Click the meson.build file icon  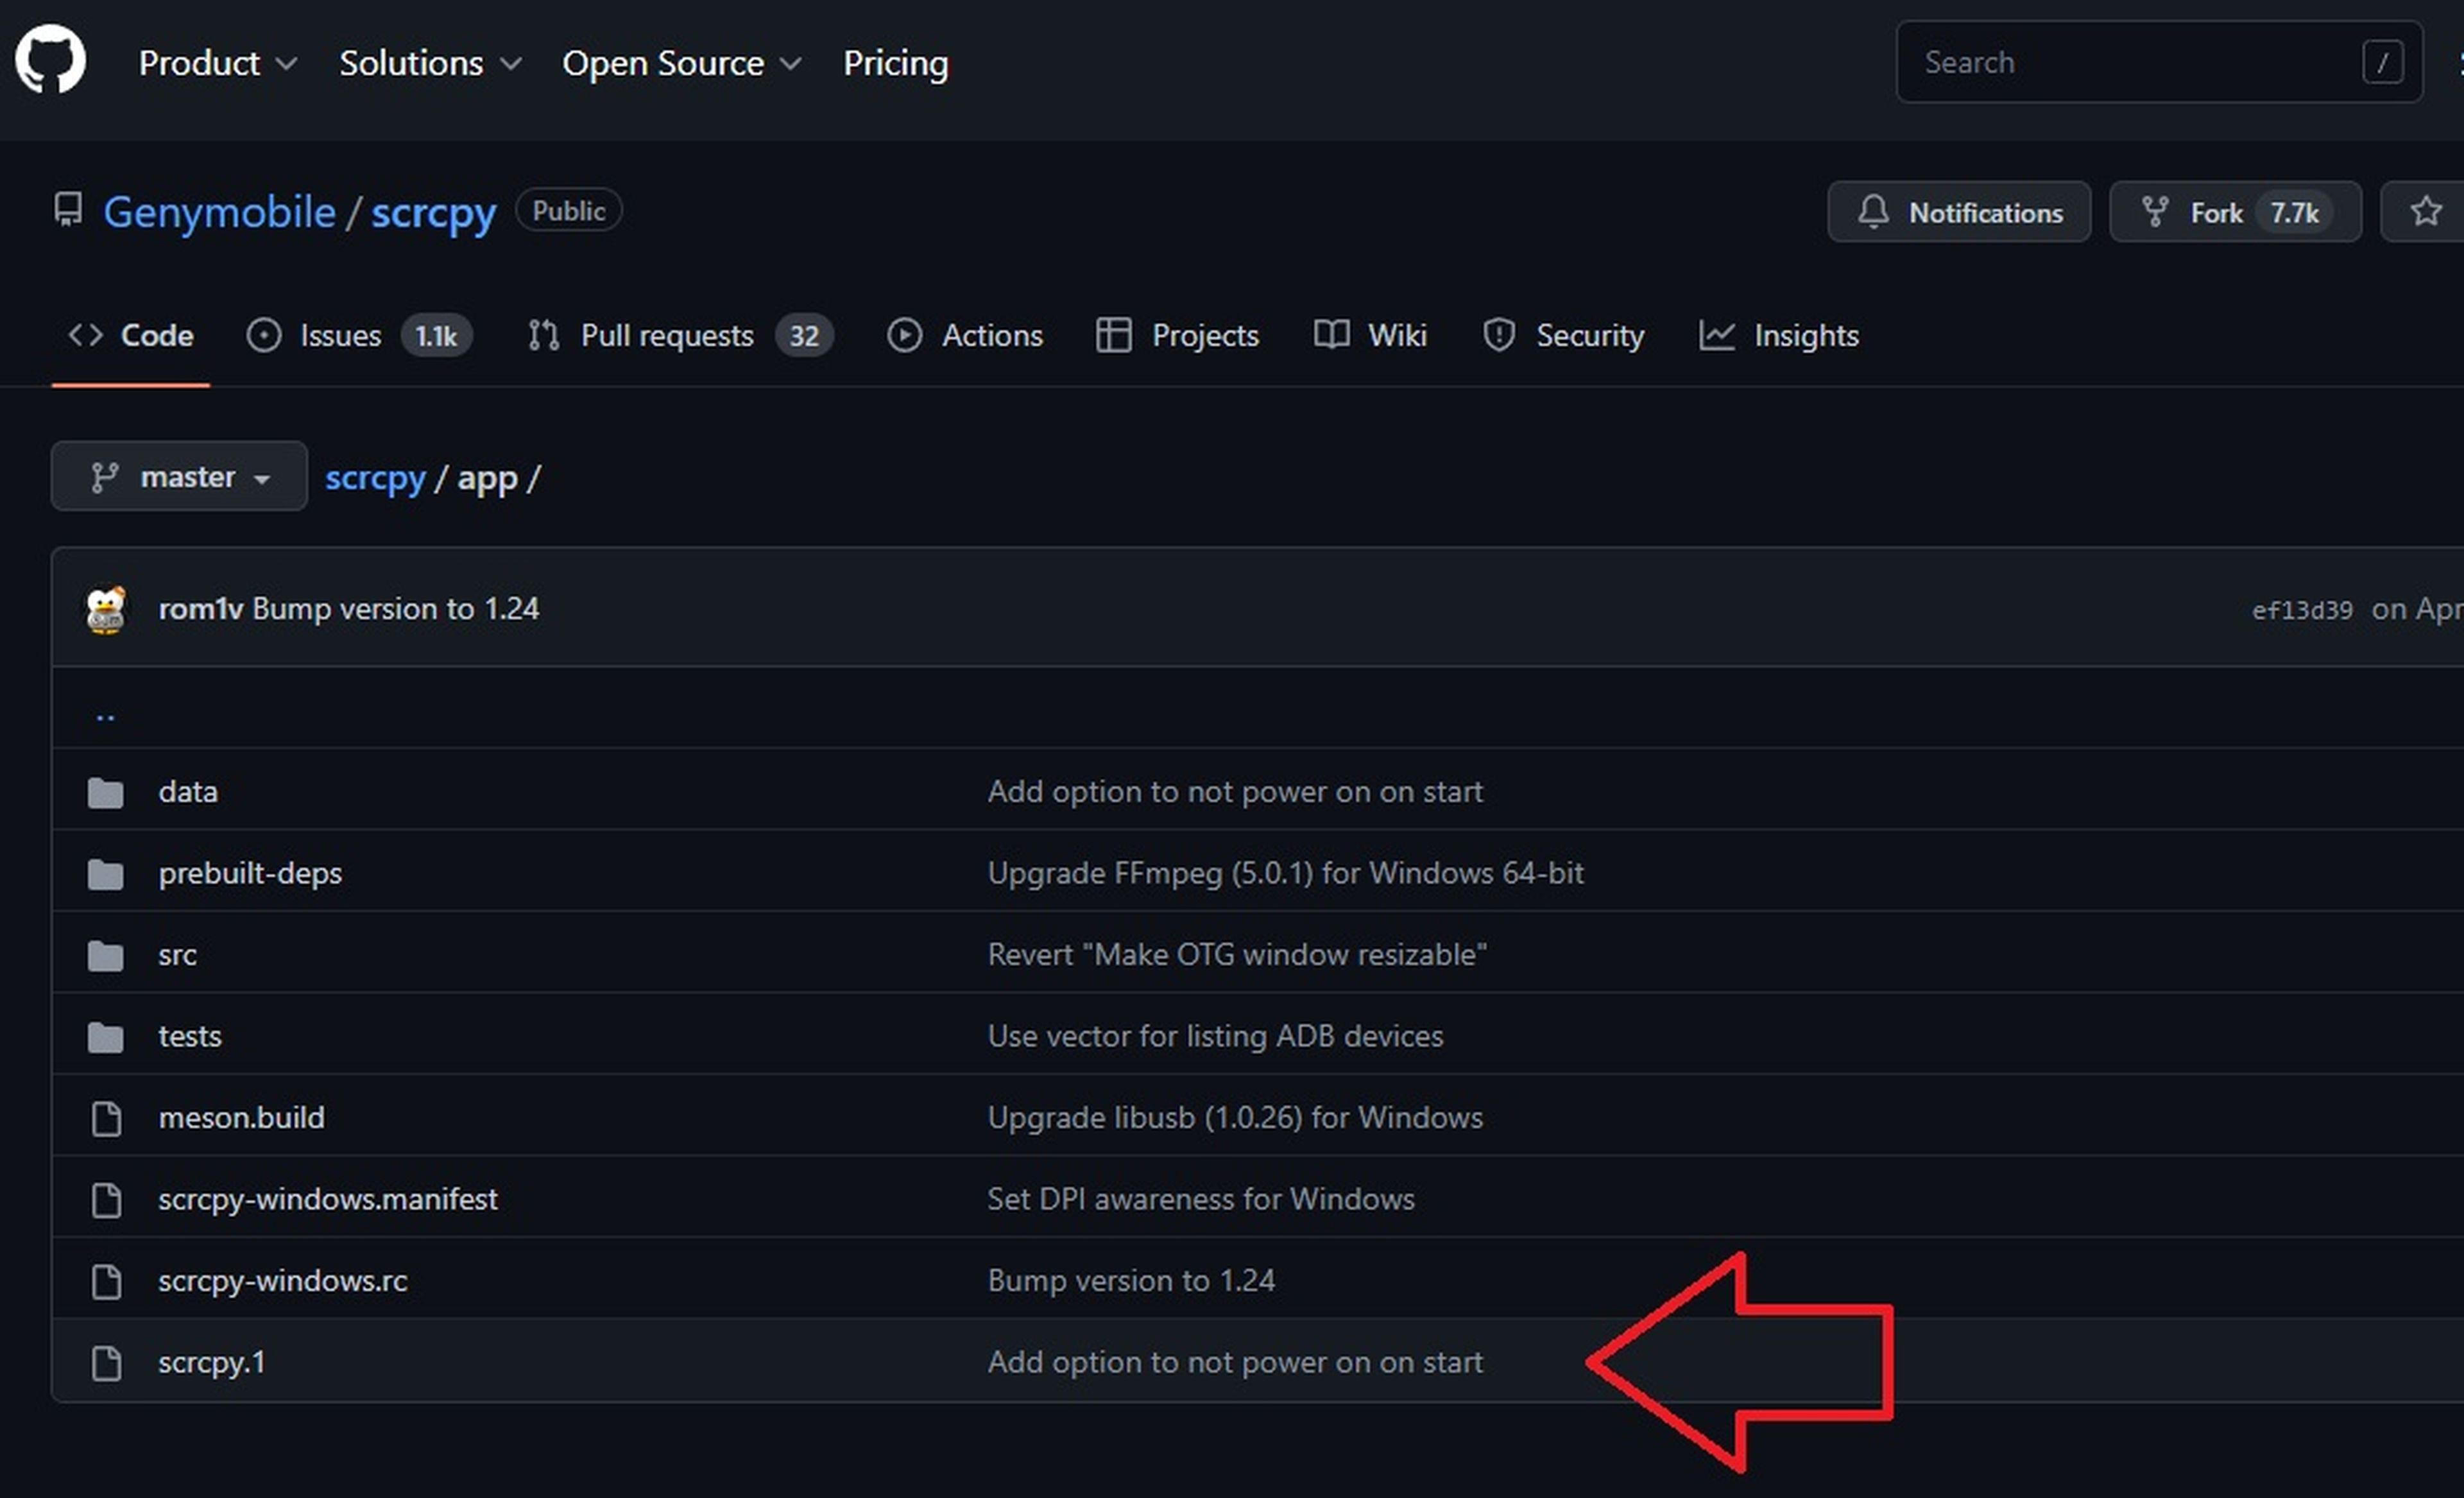(106, 1118)
